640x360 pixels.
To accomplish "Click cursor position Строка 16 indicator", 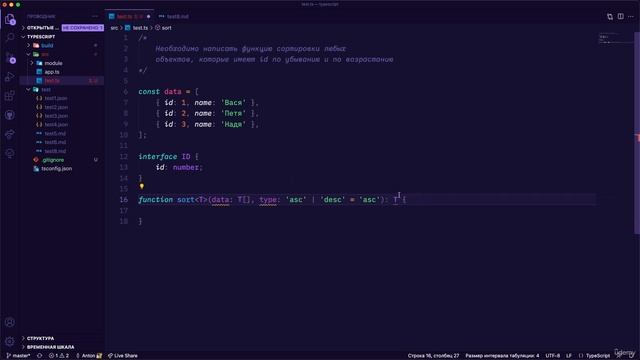I will (x=433, y=356).
